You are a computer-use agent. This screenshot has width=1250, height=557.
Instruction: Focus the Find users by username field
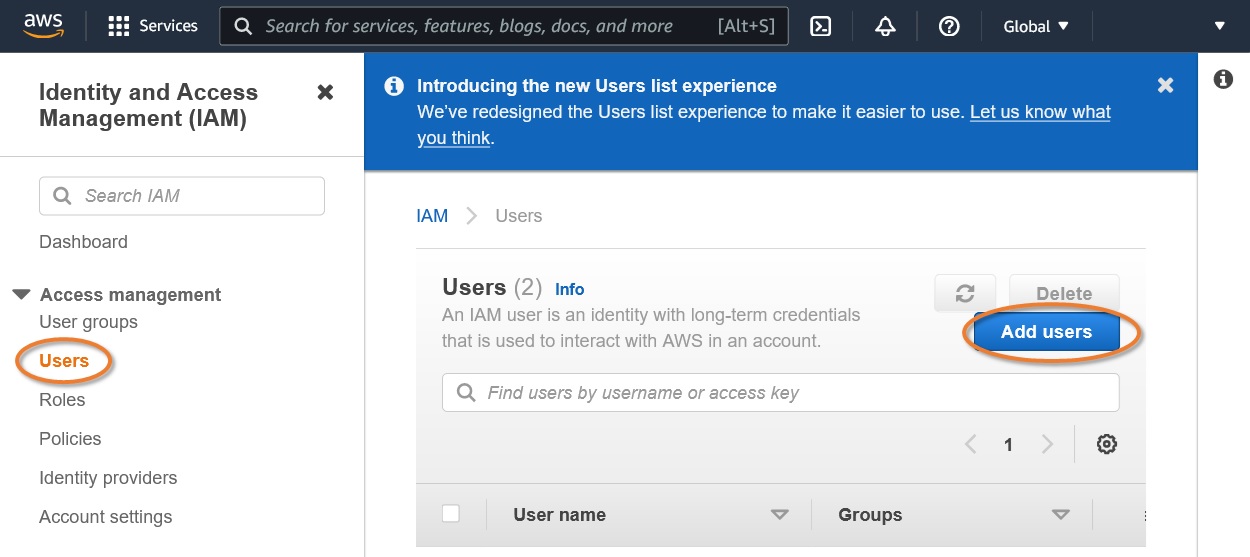(x=781, y=393)
